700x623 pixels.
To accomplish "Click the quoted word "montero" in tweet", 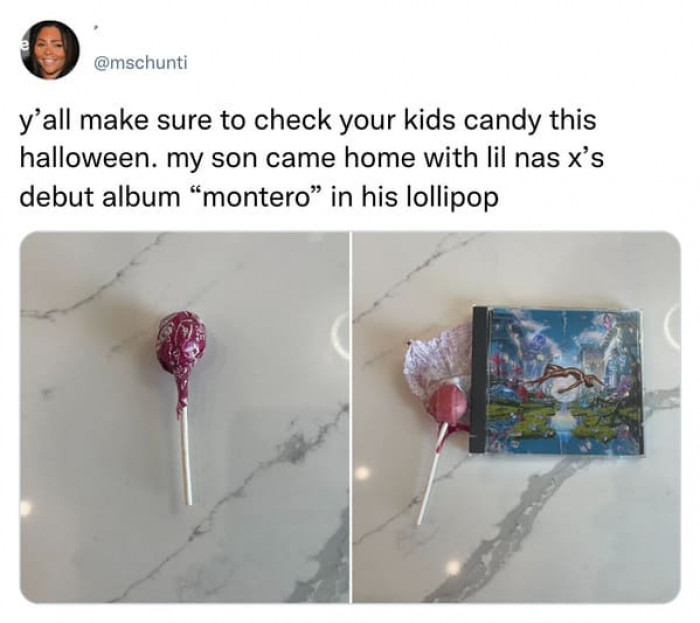I will click(256, 197).
